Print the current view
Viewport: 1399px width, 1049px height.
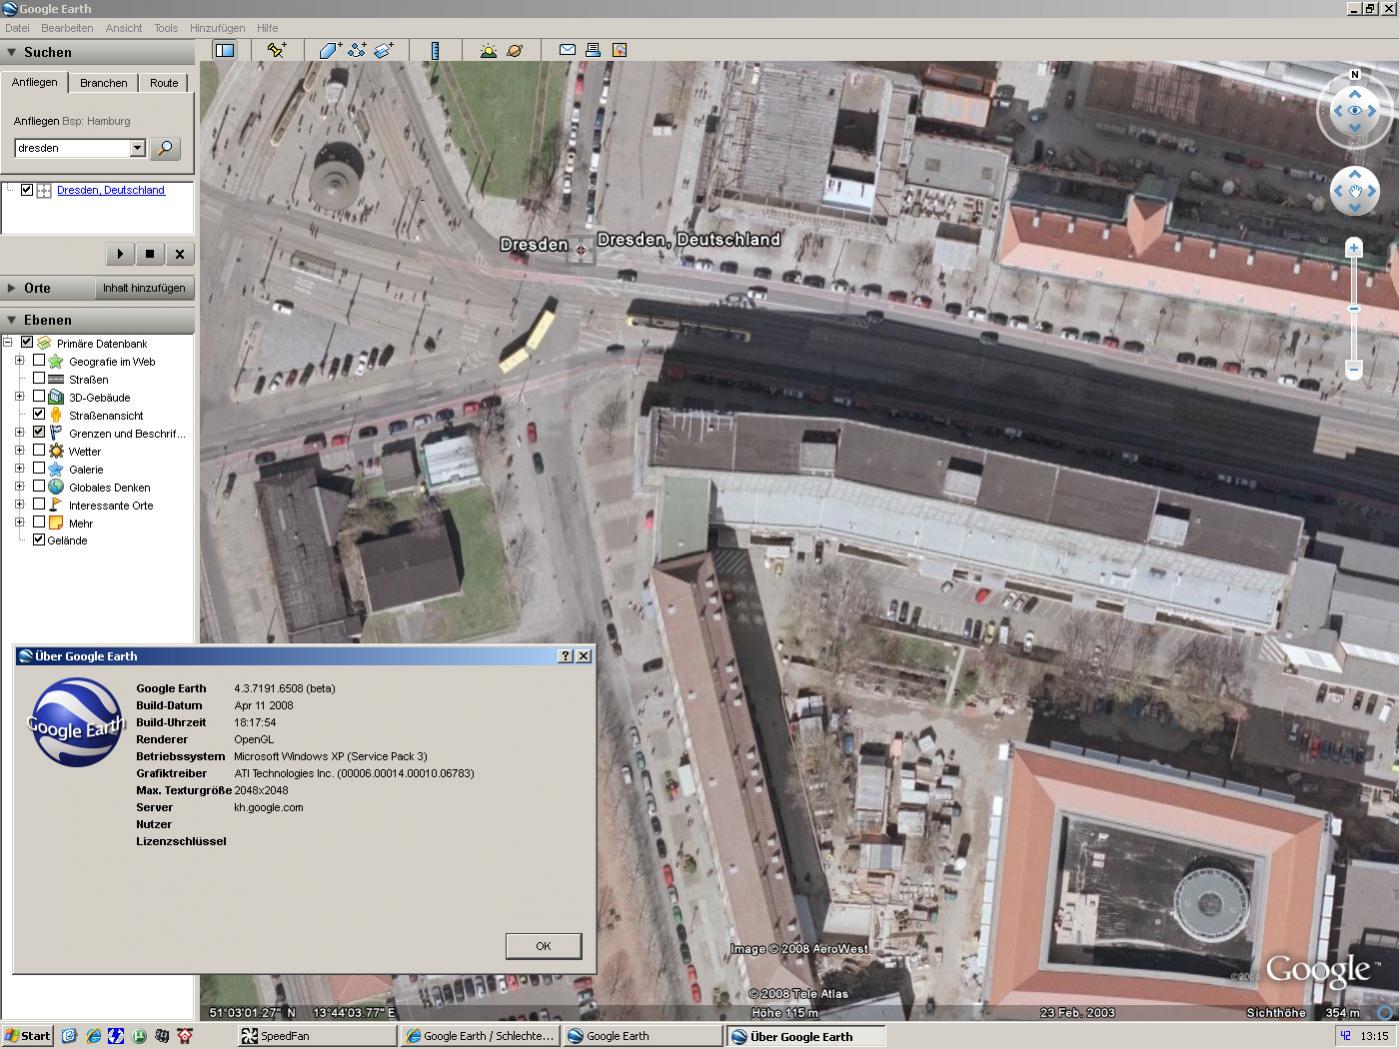pyautogui.click(x=593, y=50)
